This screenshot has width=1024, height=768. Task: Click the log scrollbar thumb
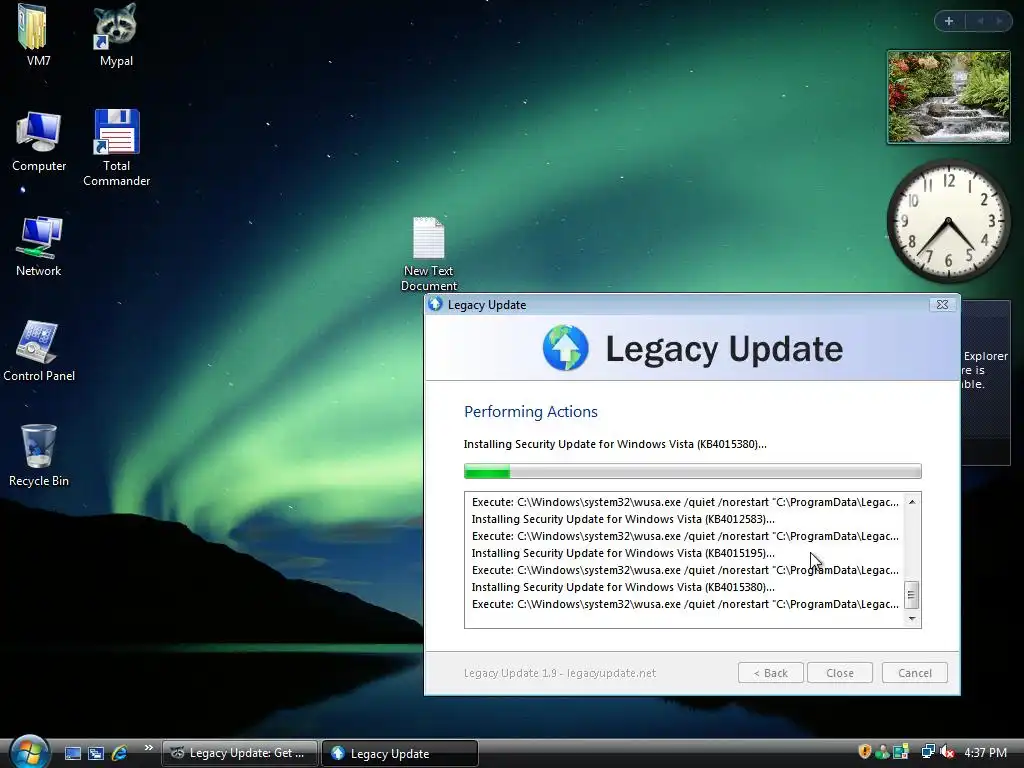912,595
